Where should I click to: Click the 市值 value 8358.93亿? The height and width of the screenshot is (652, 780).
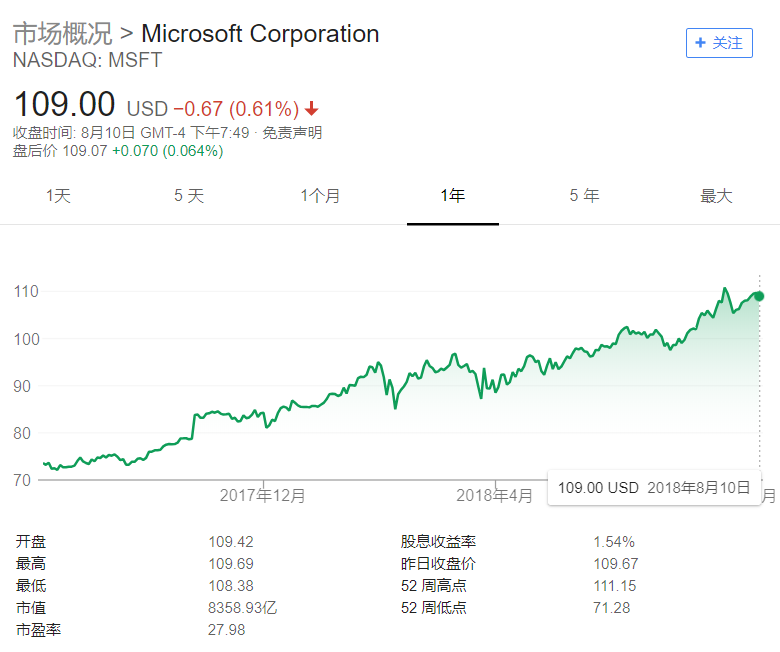[x=242, y=608]
